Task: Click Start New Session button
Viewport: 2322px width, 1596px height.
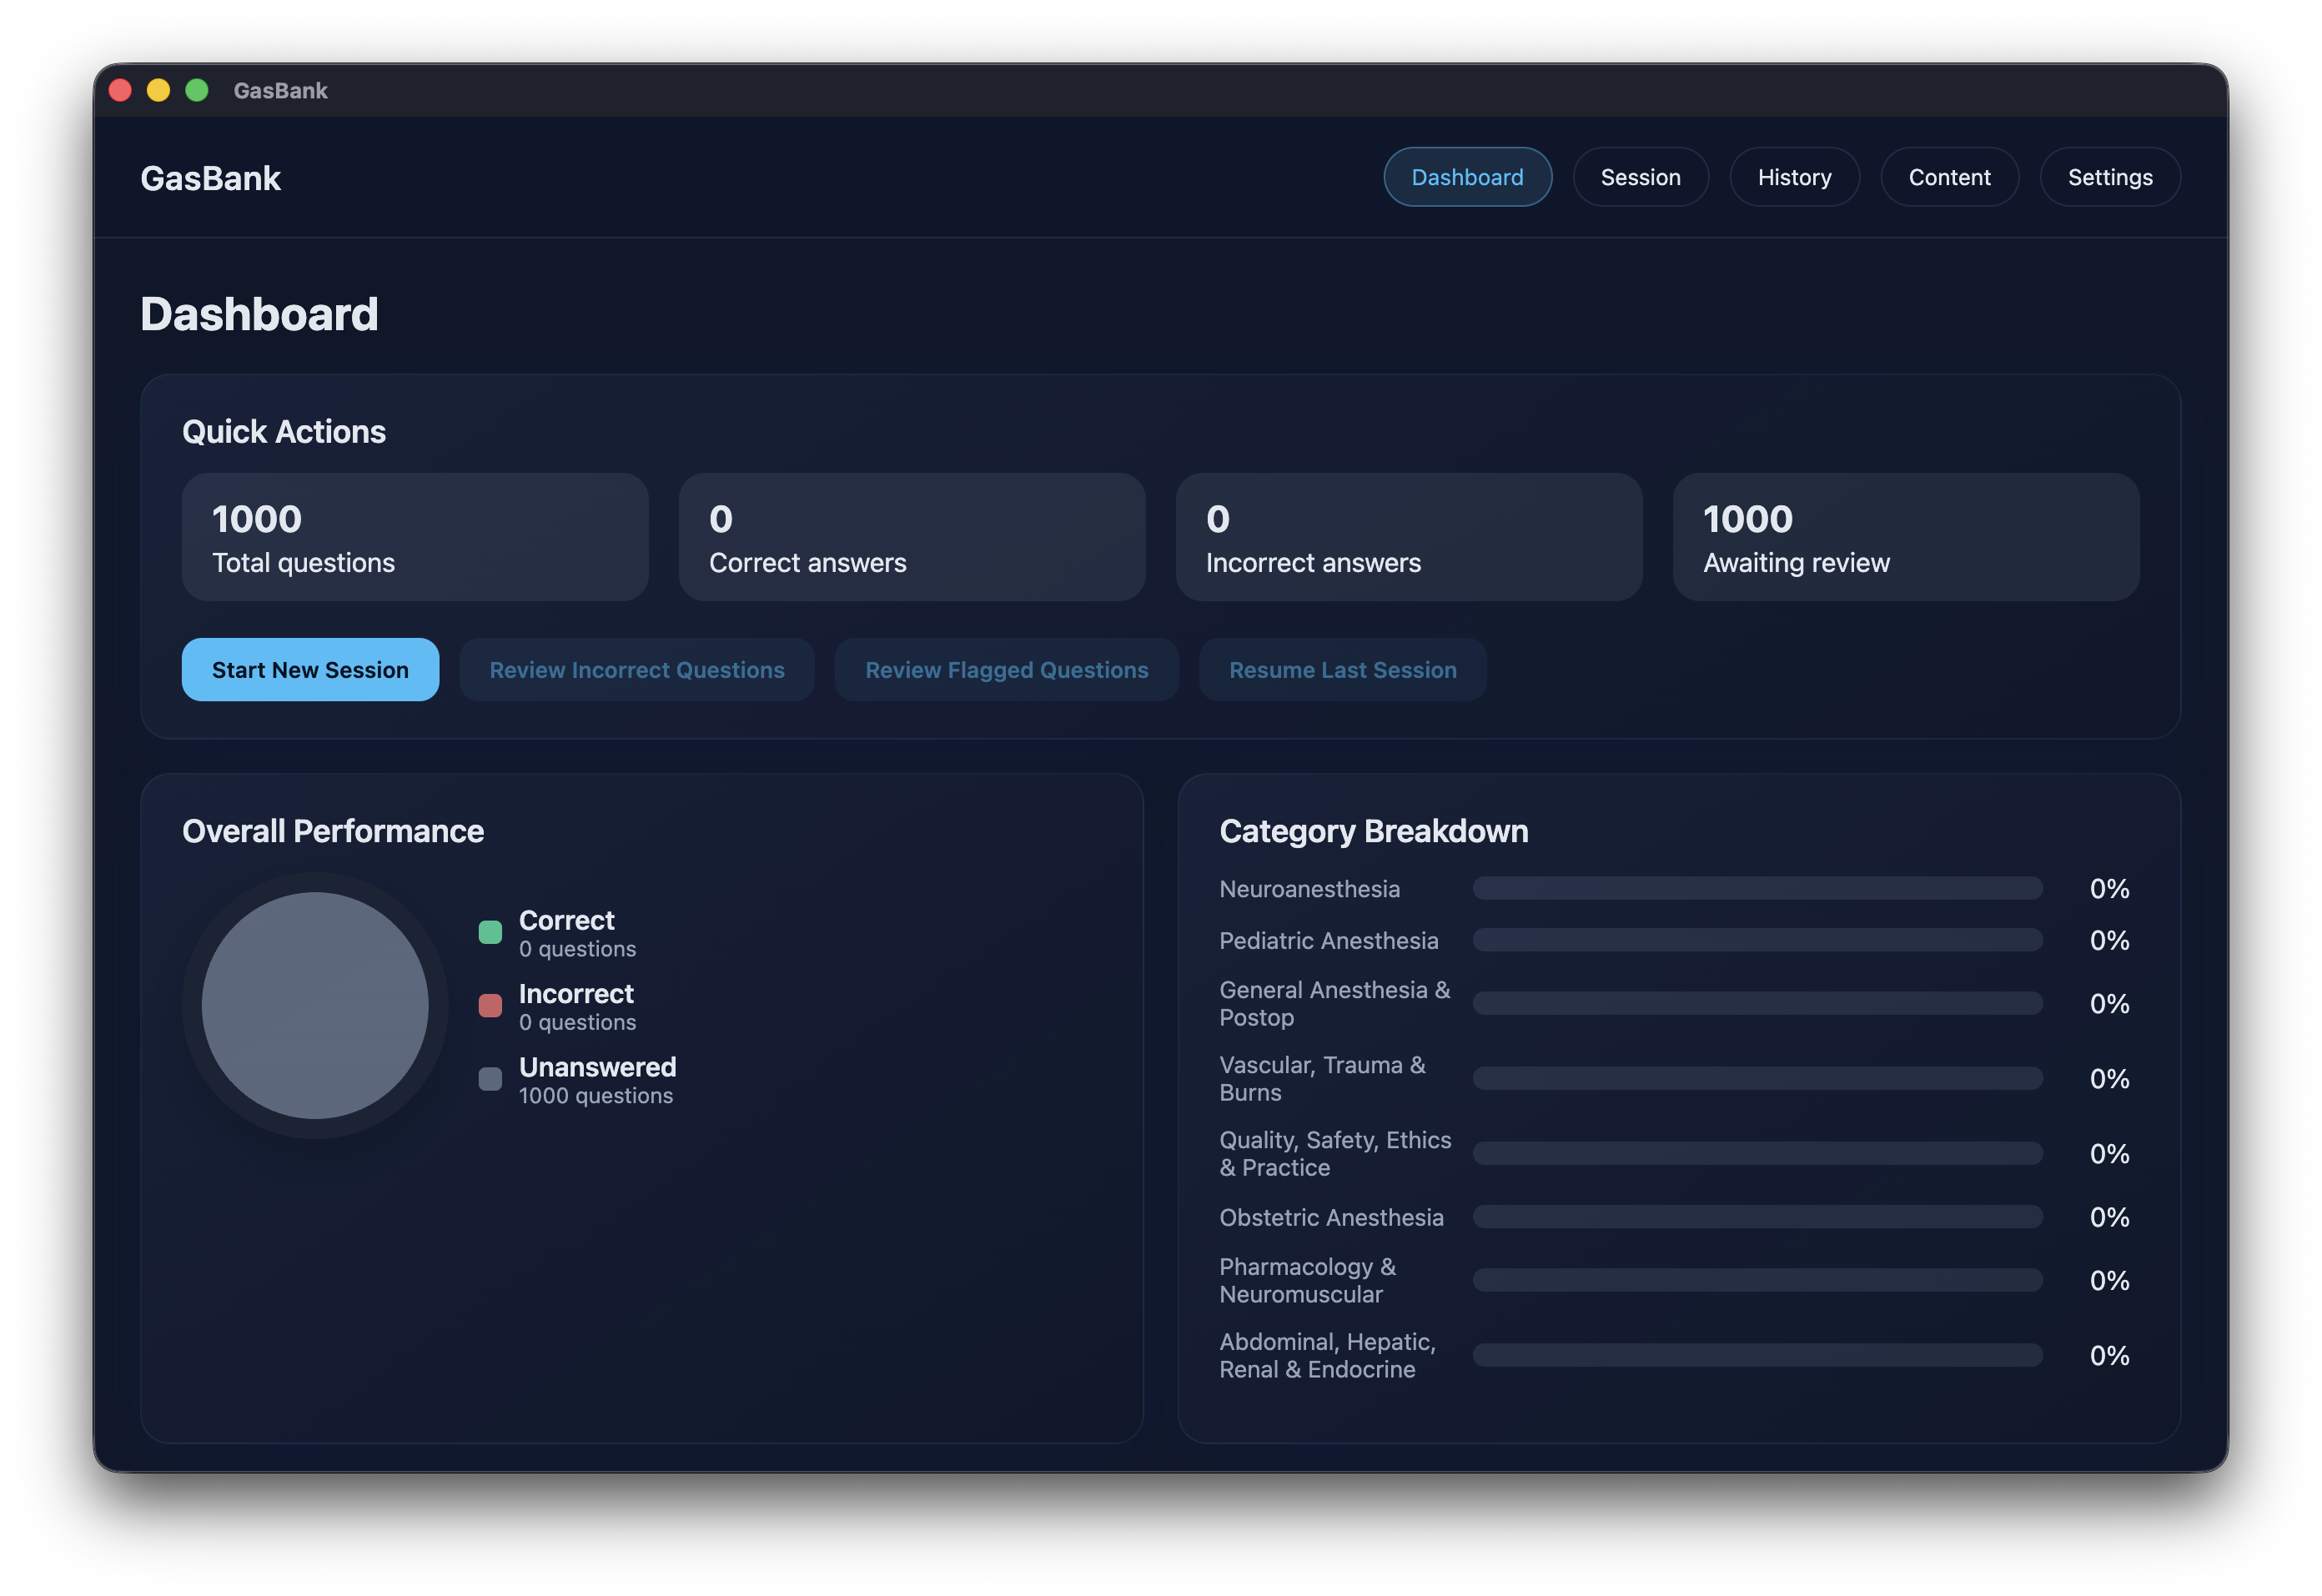Action: coord(310,670)
